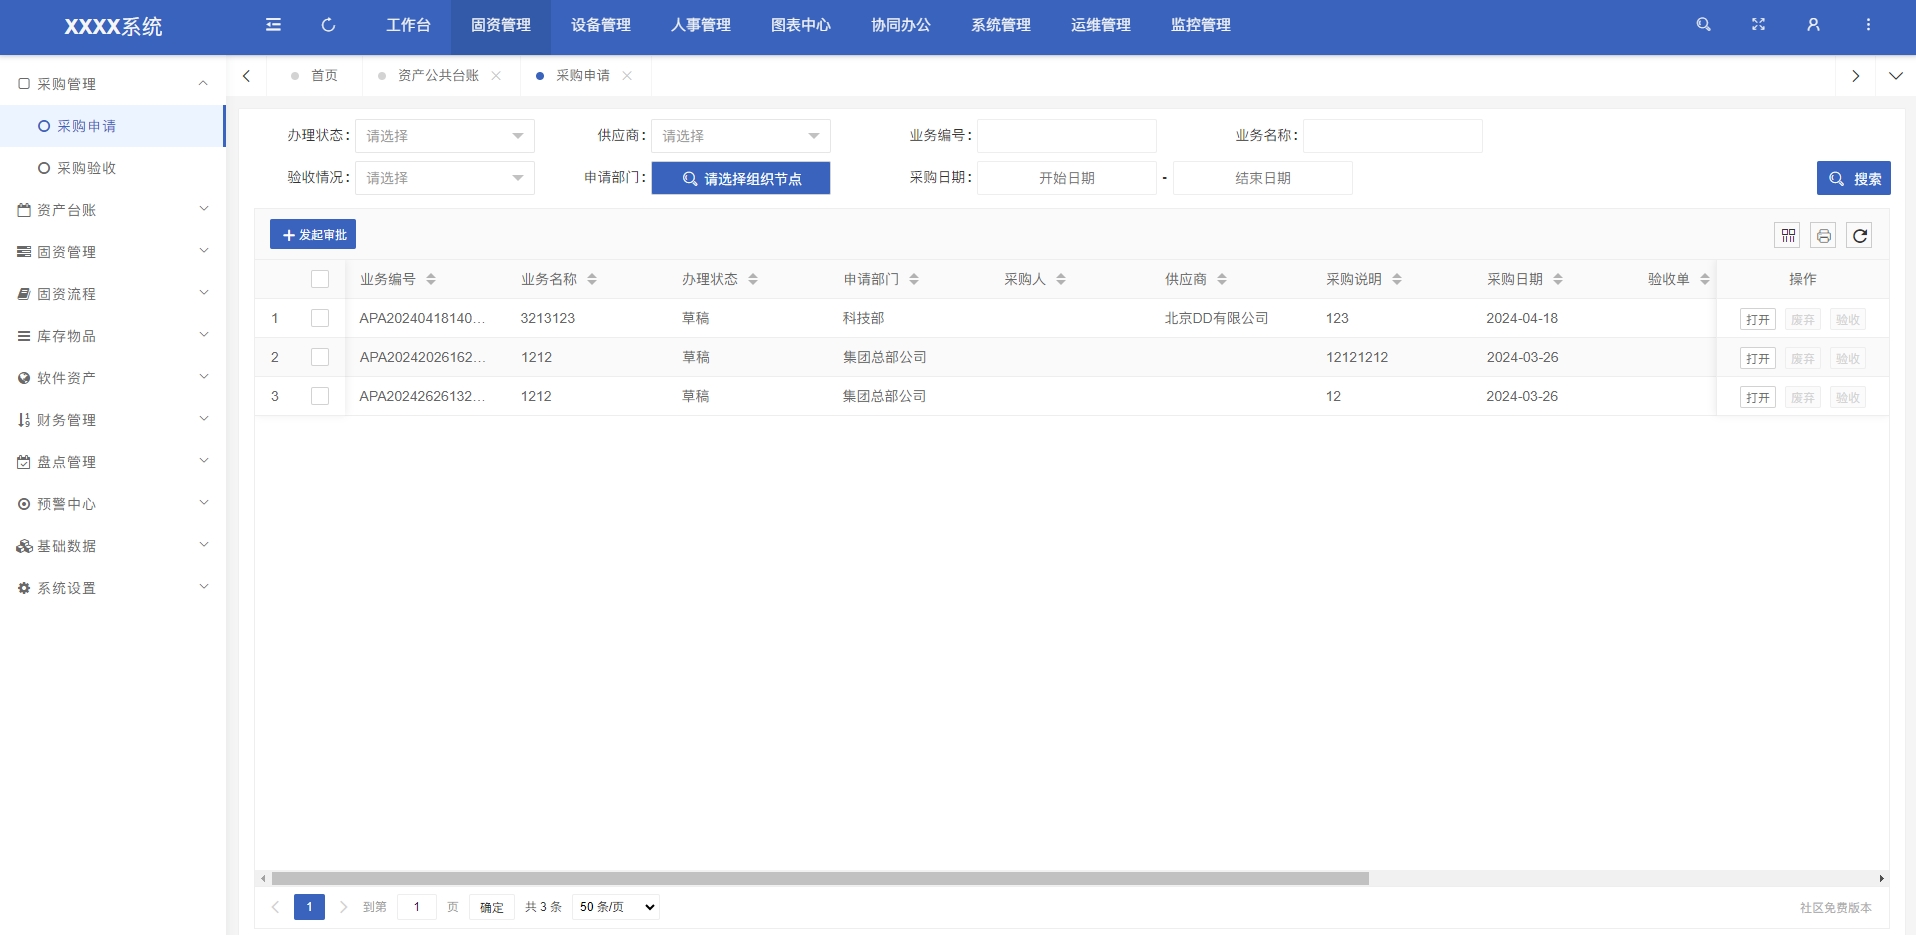Check the row 2 checkbox APA20242026162
1916x935 pixels.
(x=320, y=357)
